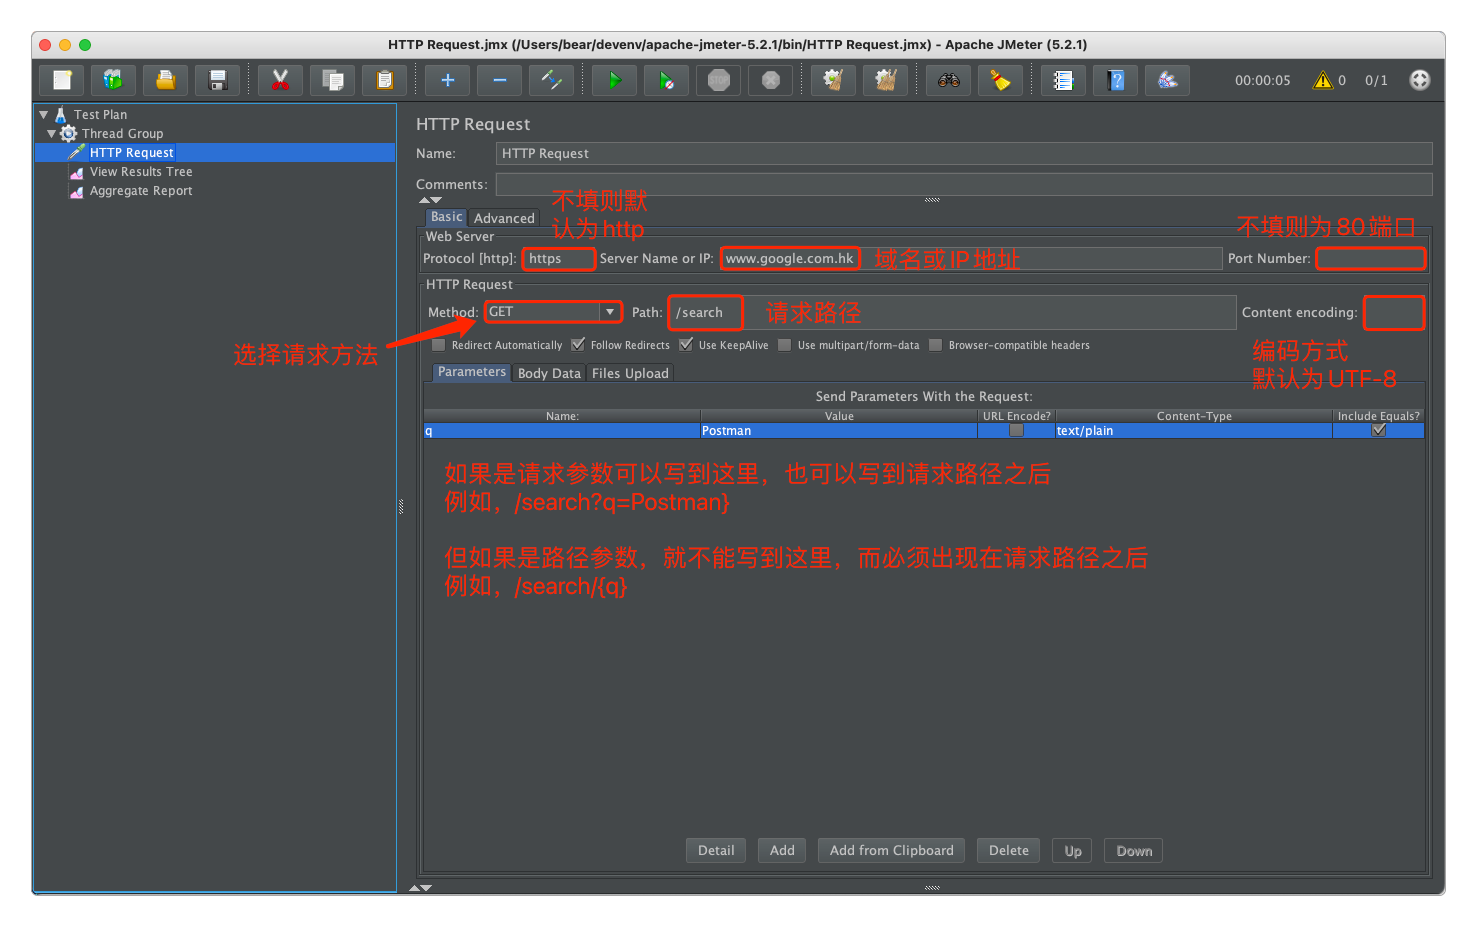This screenshot has height=926, width=1476.
Task: Select the Body Data tab
Action: [x=549, y=373]
